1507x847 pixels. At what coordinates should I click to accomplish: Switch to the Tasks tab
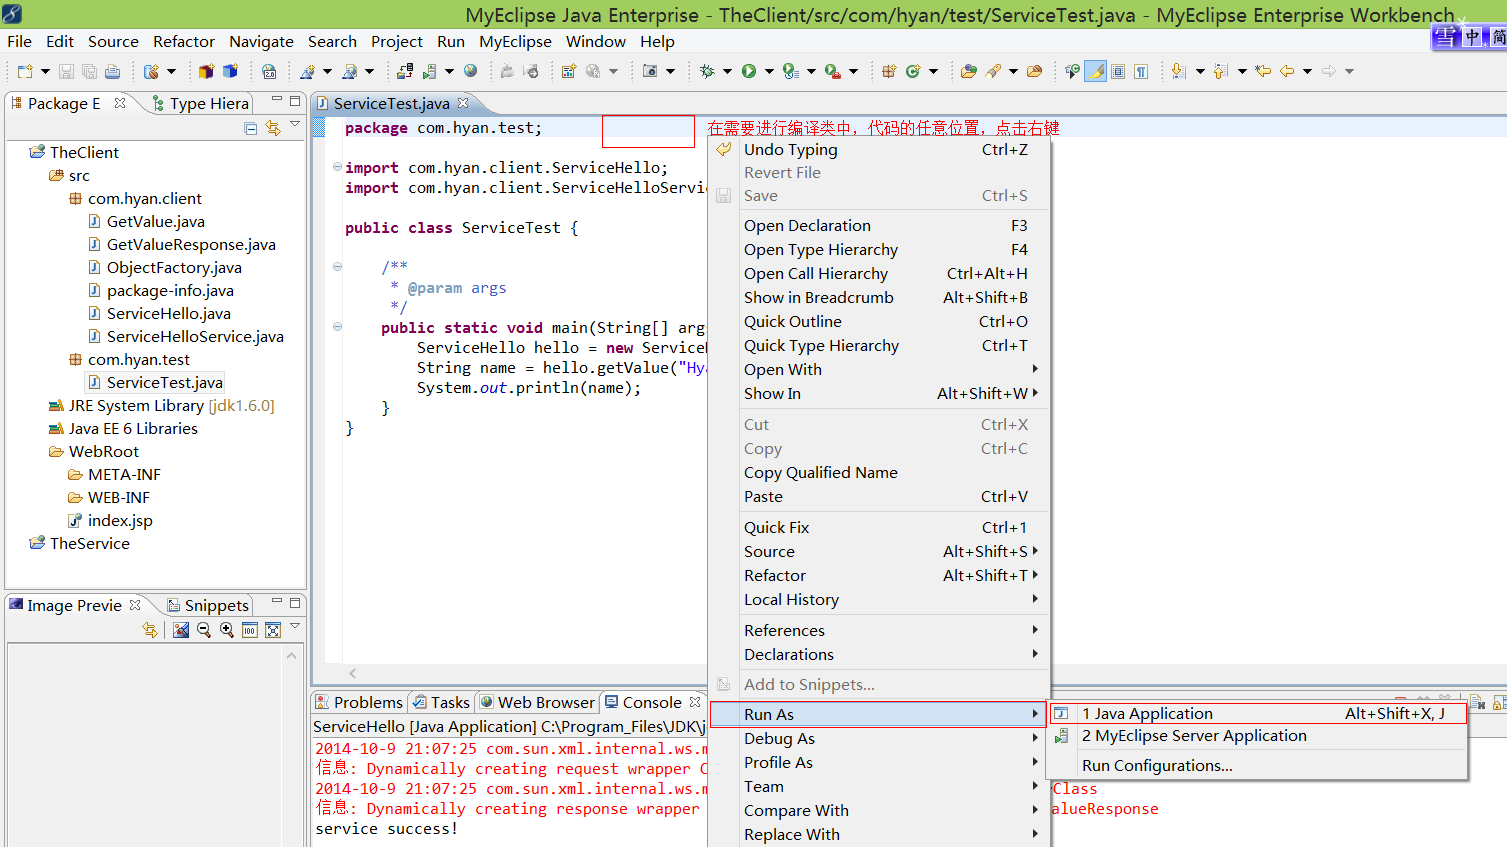(441, 702)
